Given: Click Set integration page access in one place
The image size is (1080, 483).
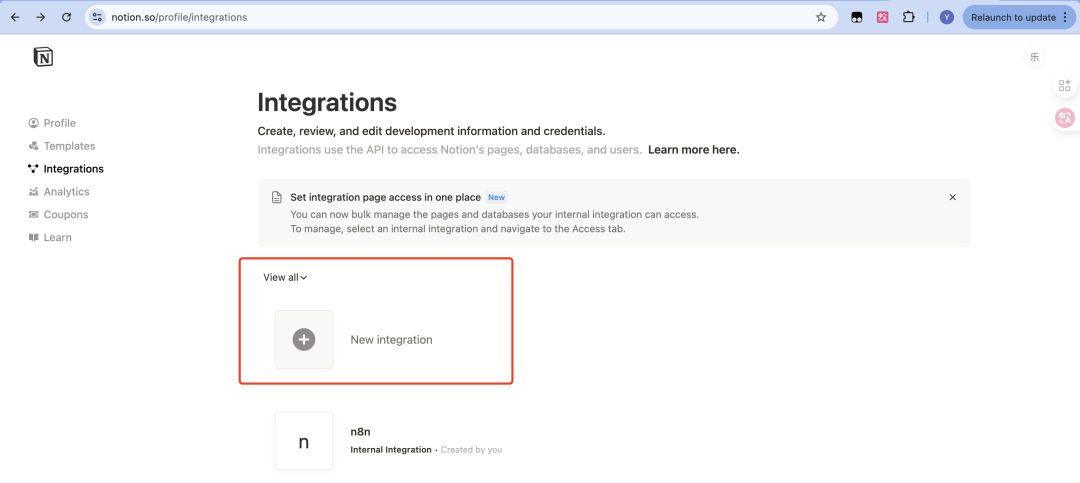Looking at the screenshot, I should pos(385,197).
